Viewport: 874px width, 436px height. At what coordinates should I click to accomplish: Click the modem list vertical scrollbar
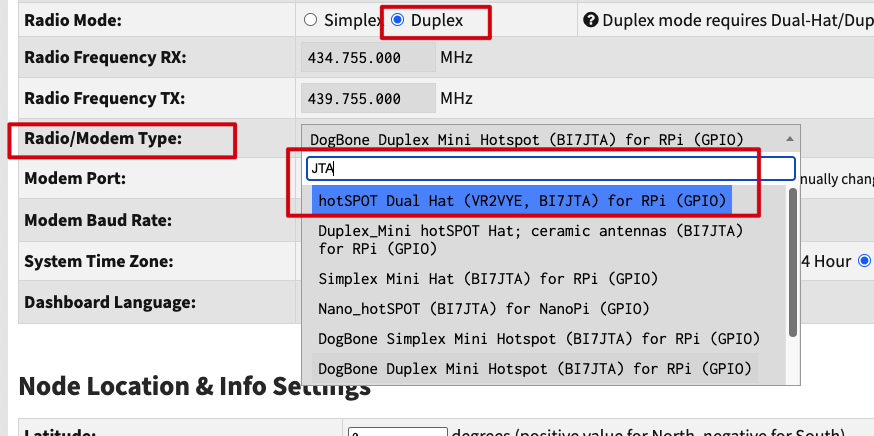[x=794, y=262]
